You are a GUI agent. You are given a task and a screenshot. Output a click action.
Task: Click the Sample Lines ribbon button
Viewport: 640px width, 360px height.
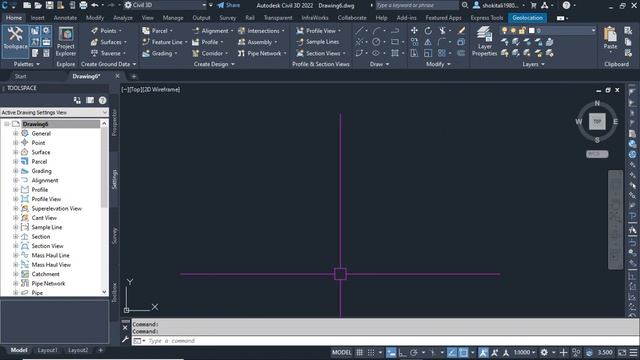pos(318,42)
